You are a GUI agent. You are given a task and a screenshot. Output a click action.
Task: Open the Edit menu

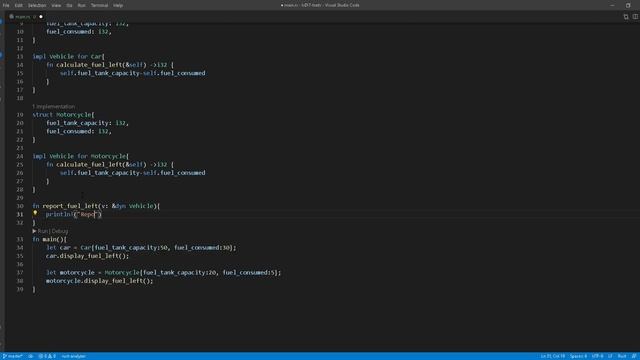coord(19,5)
